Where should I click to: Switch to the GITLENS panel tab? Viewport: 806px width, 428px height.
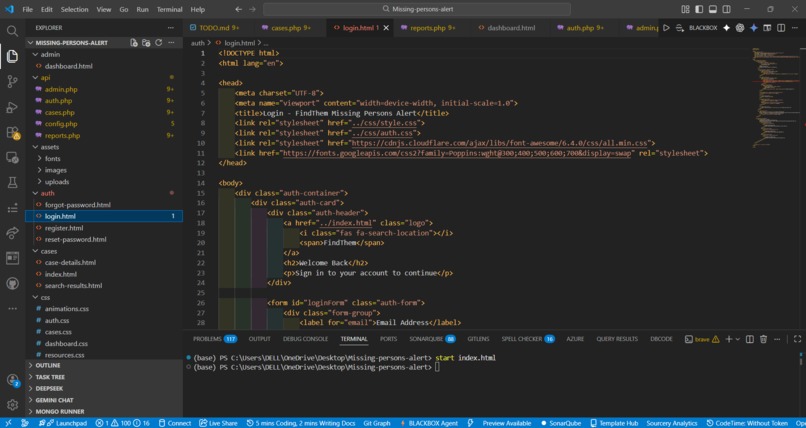point(478,339)
